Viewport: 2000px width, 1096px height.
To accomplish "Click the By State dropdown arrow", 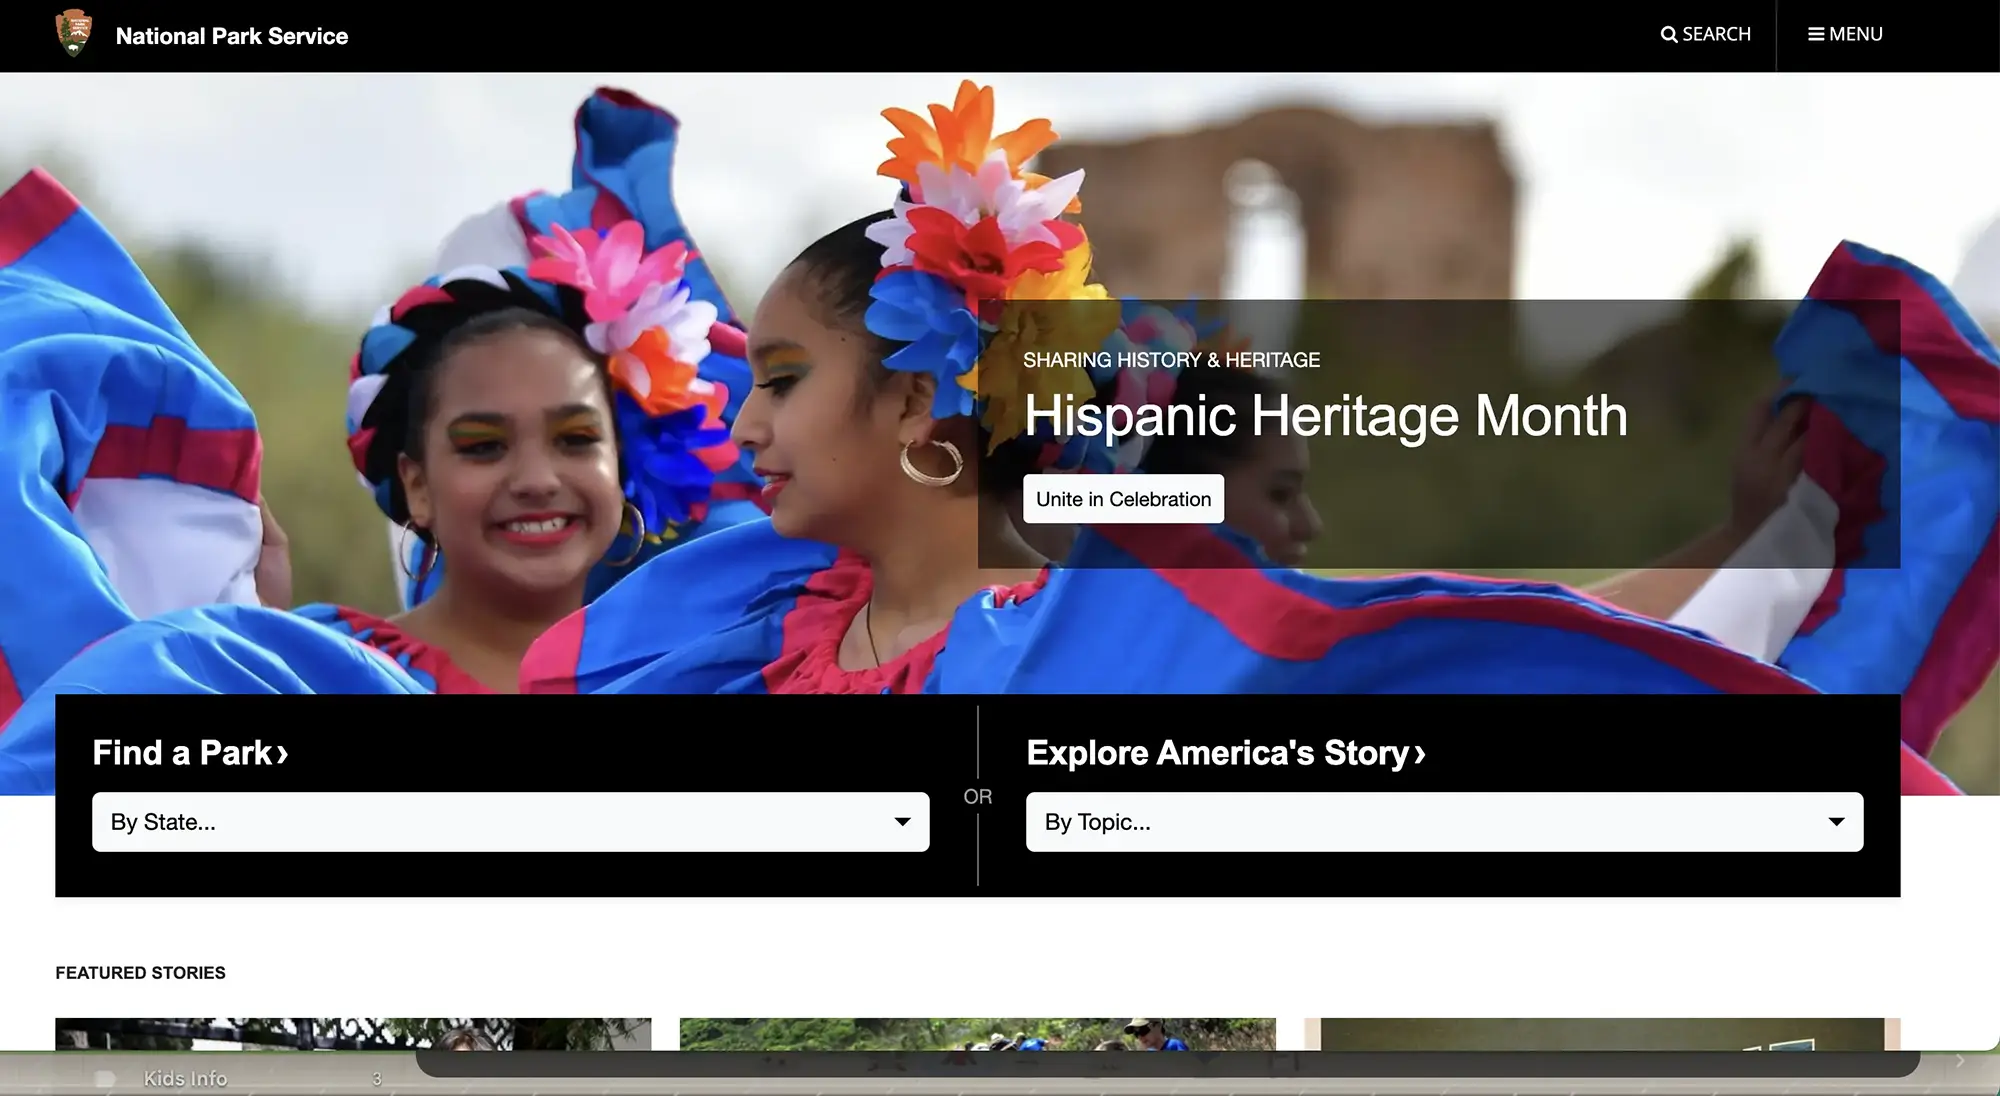I will coord(902,822).
